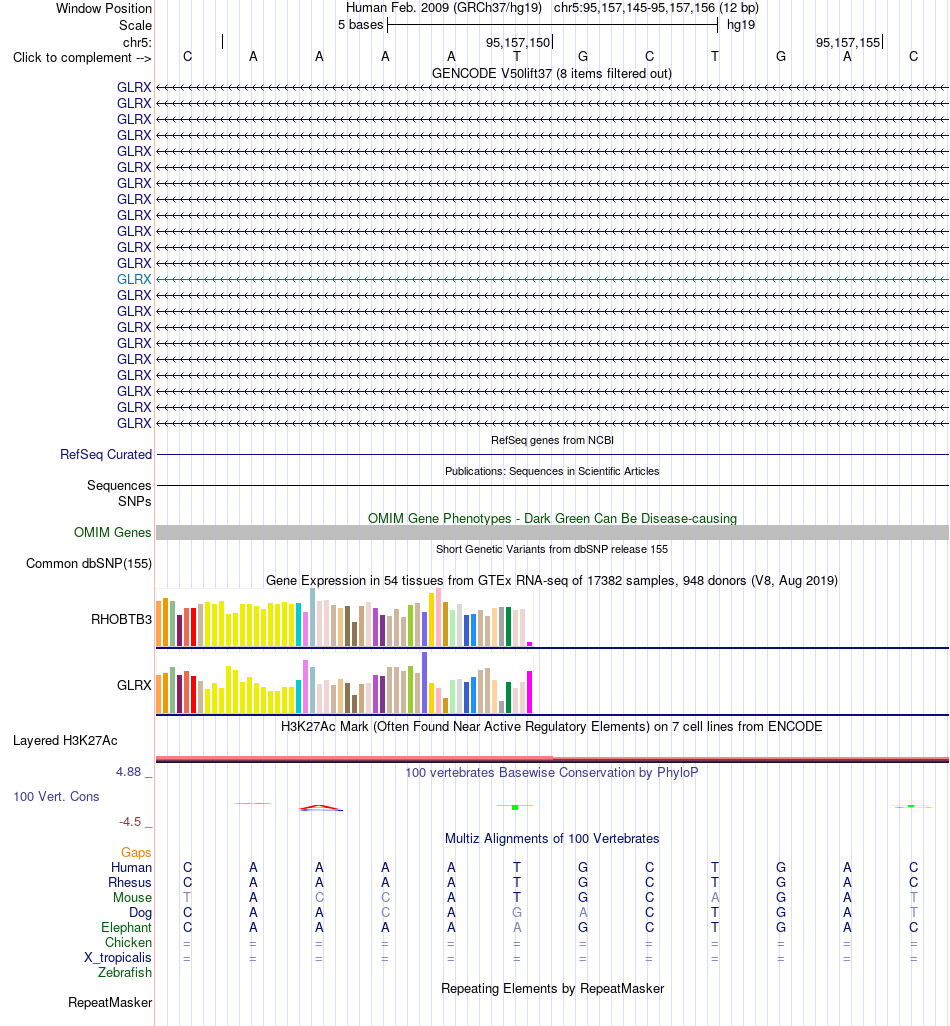Click the "Scale" label
This screenshot has height=1026, width=950.
135,26
